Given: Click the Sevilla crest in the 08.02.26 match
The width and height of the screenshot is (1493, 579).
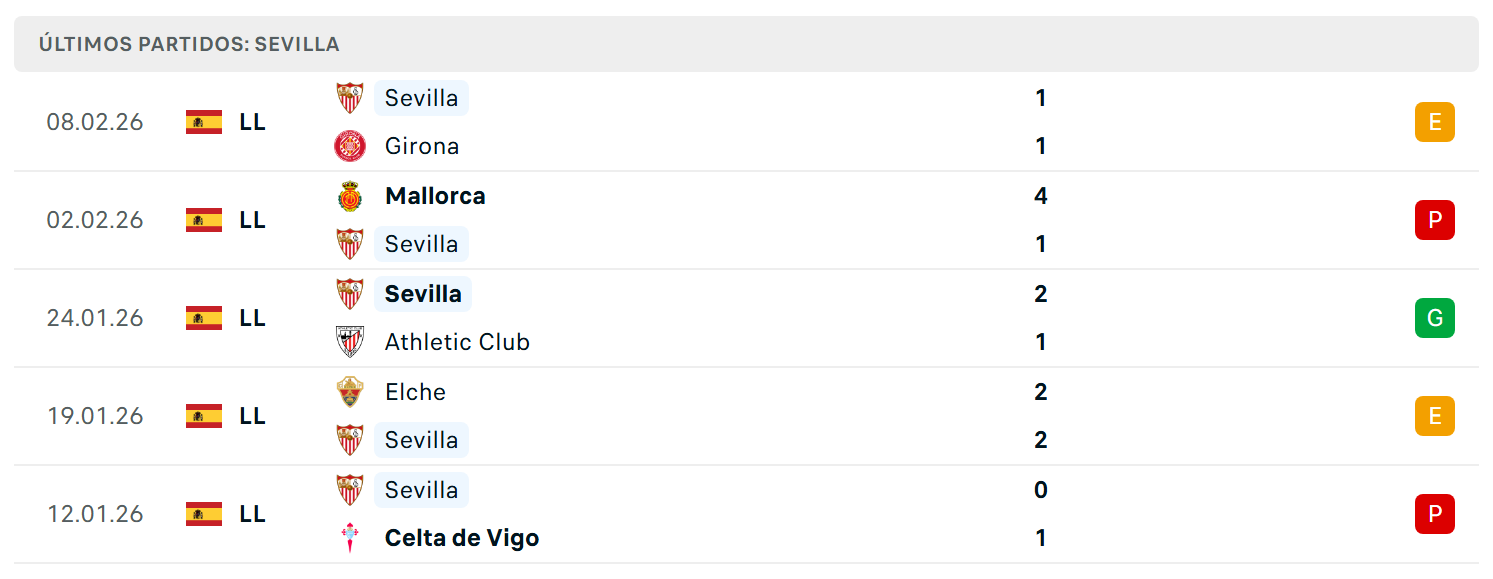Looking at the screenshot, I should [x=350, y=98].
